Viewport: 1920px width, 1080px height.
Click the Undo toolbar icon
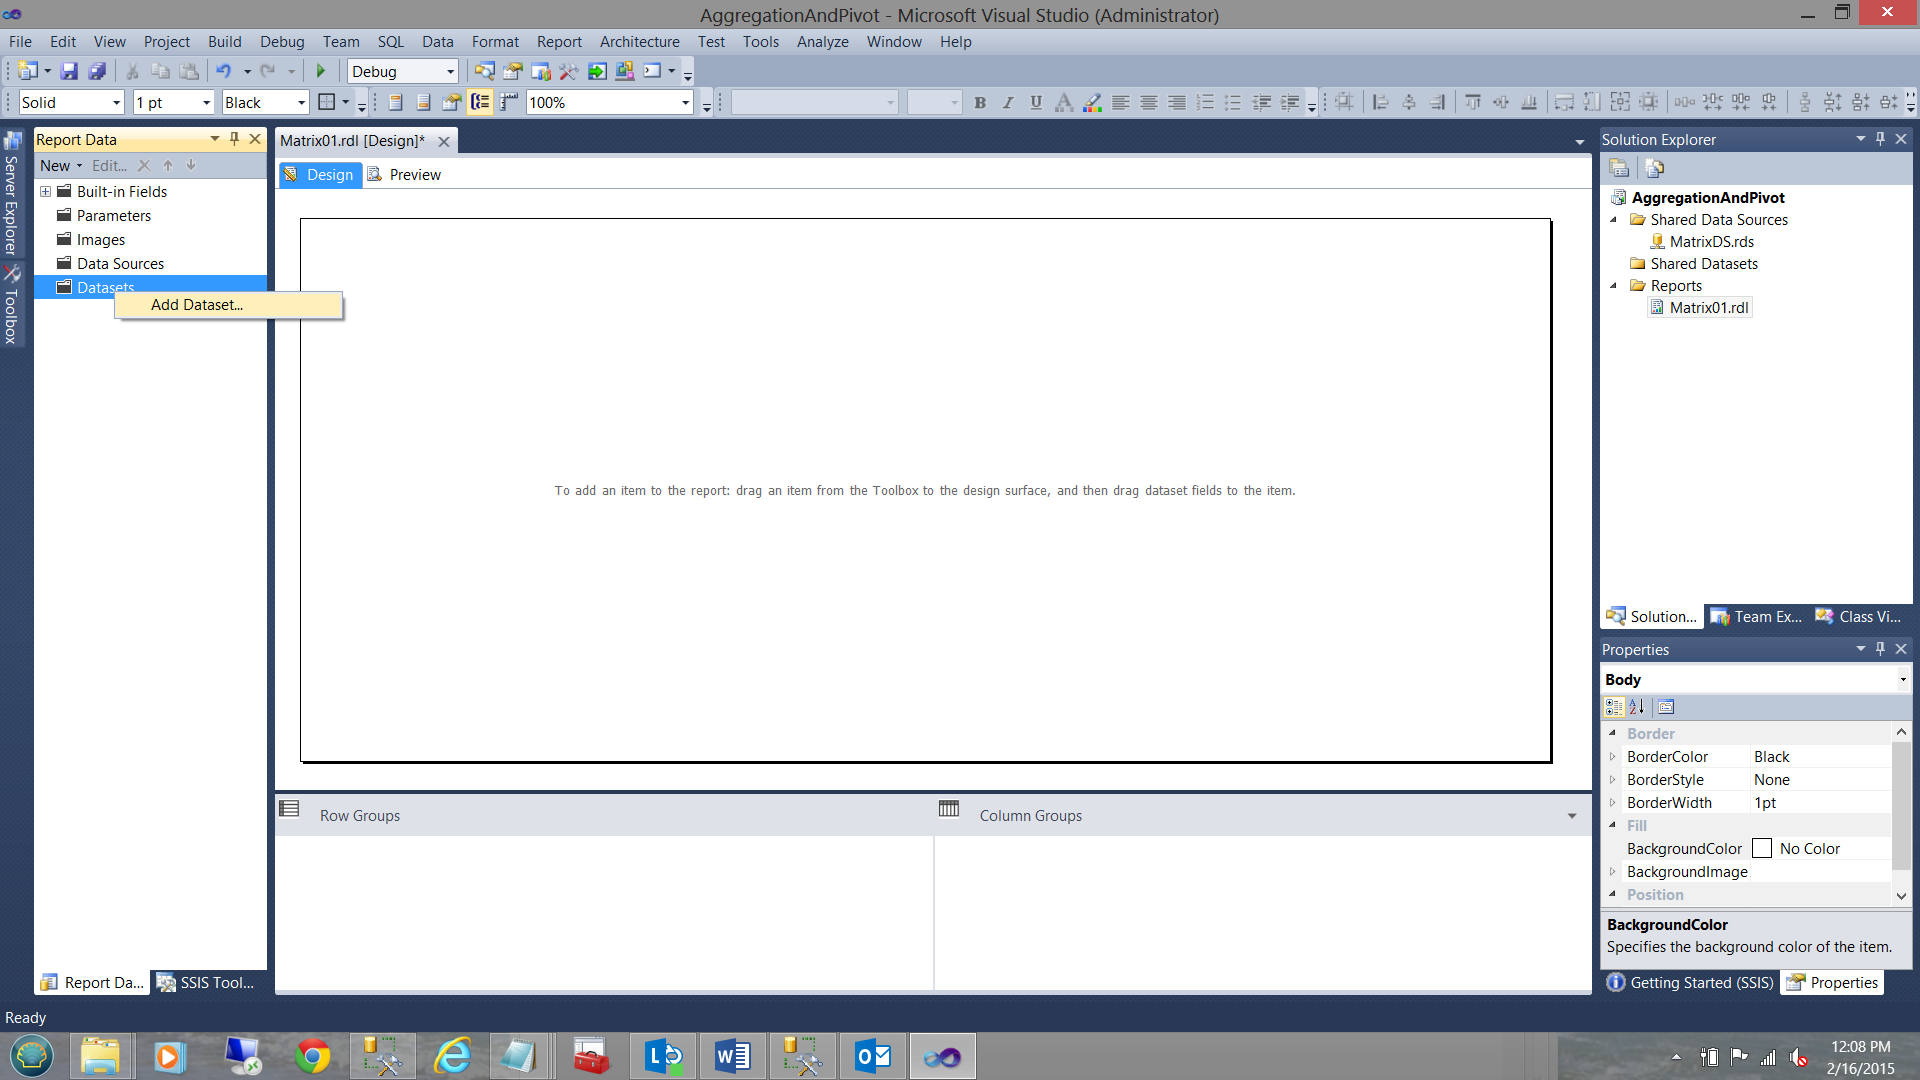coord(224,71)
